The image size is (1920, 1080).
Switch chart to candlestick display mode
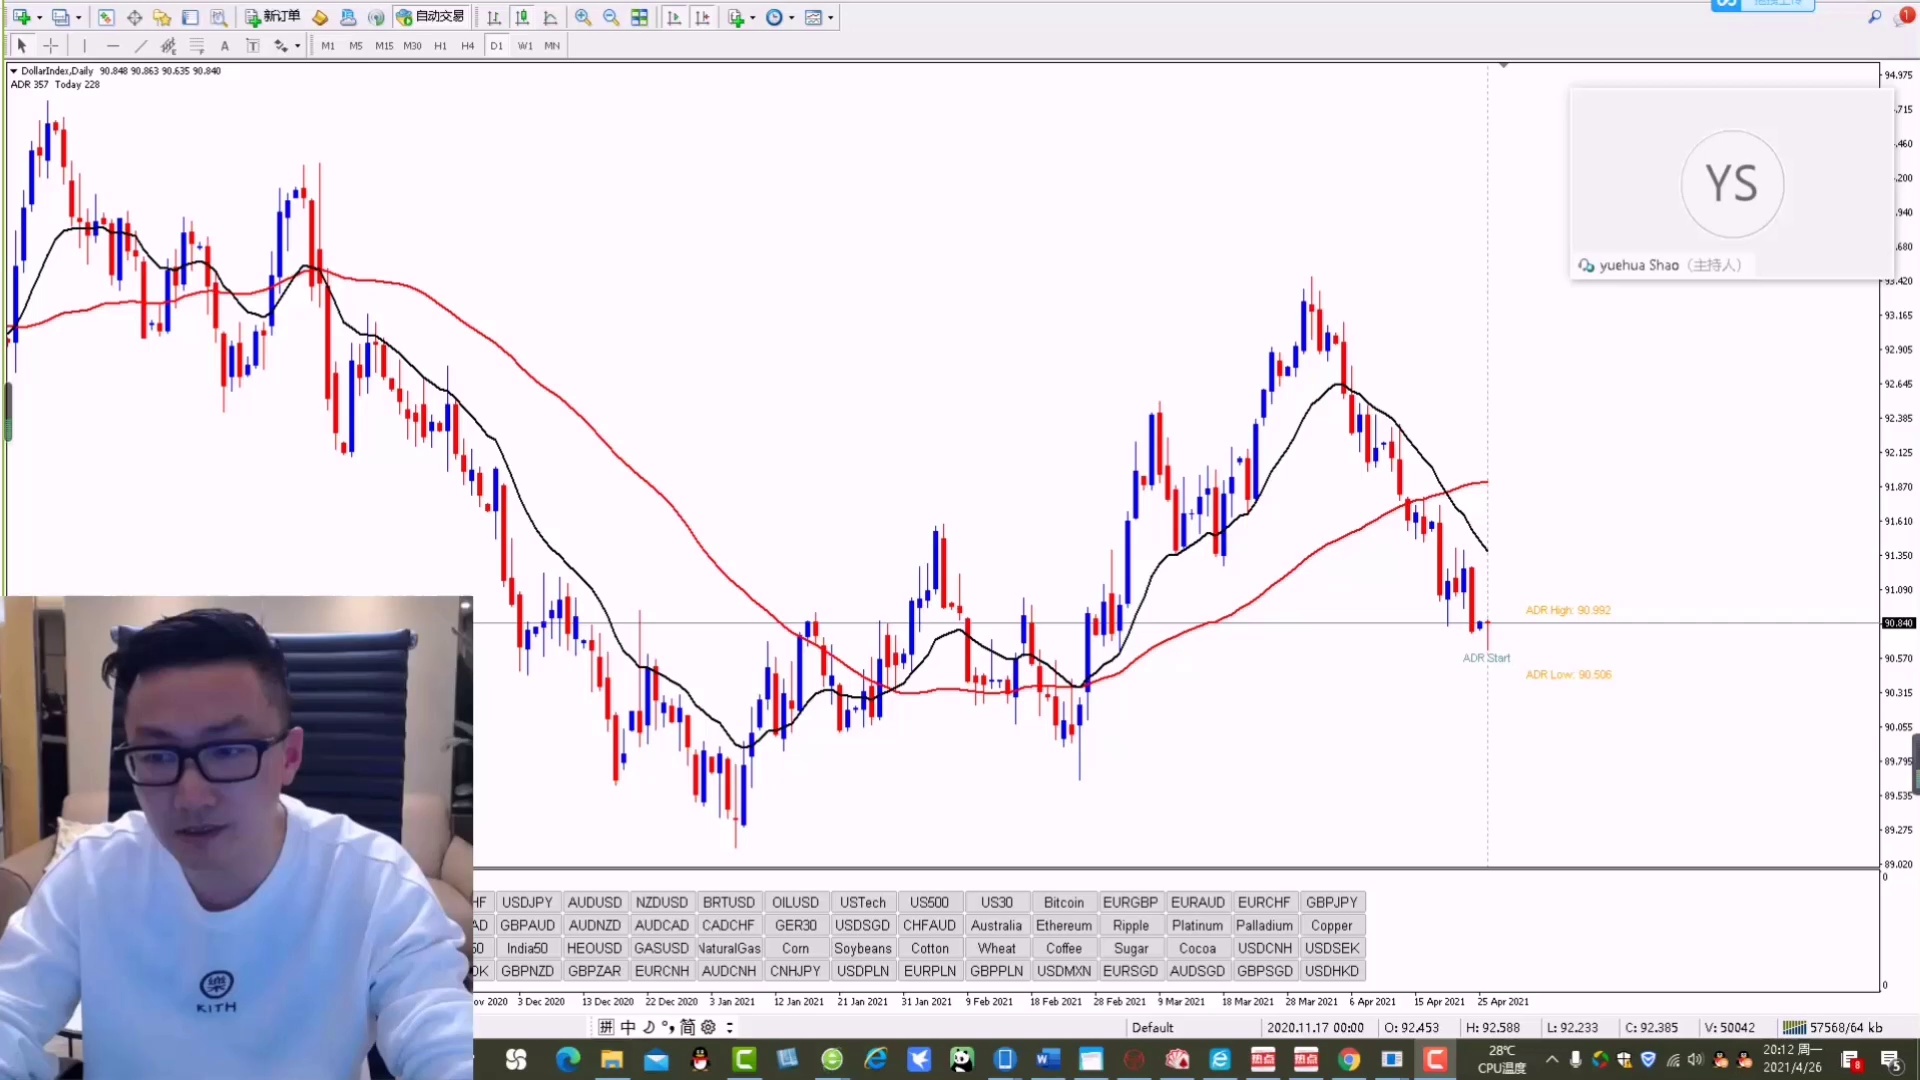pos(522,17)
